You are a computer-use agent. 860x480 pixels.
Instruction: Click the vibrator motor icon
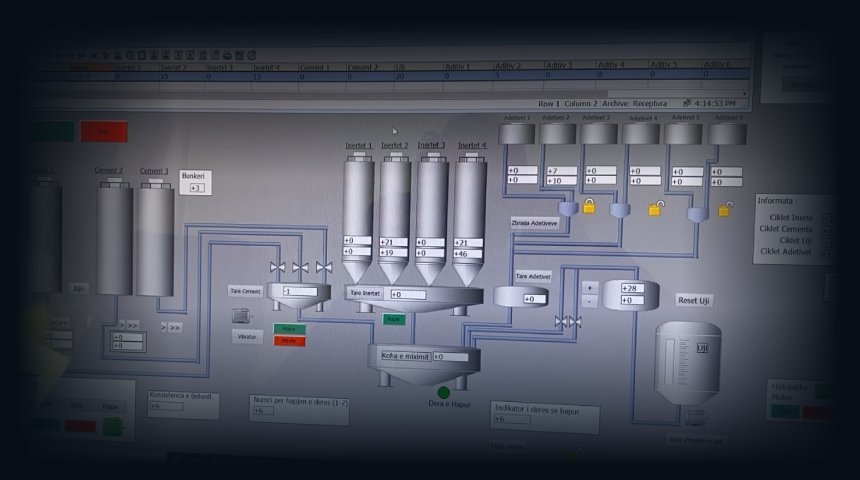[241, 315]
